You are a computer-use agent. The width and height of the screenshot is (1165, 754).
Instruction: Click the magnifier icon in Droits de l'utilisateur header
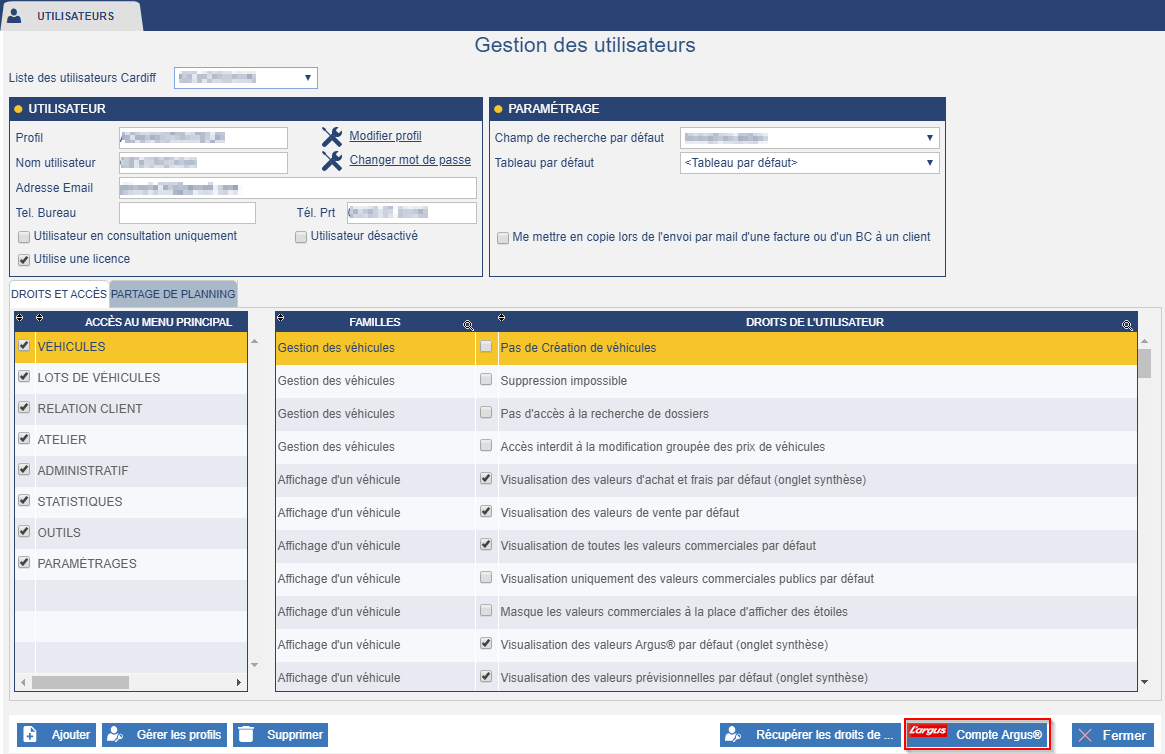tap(1127, 325)
